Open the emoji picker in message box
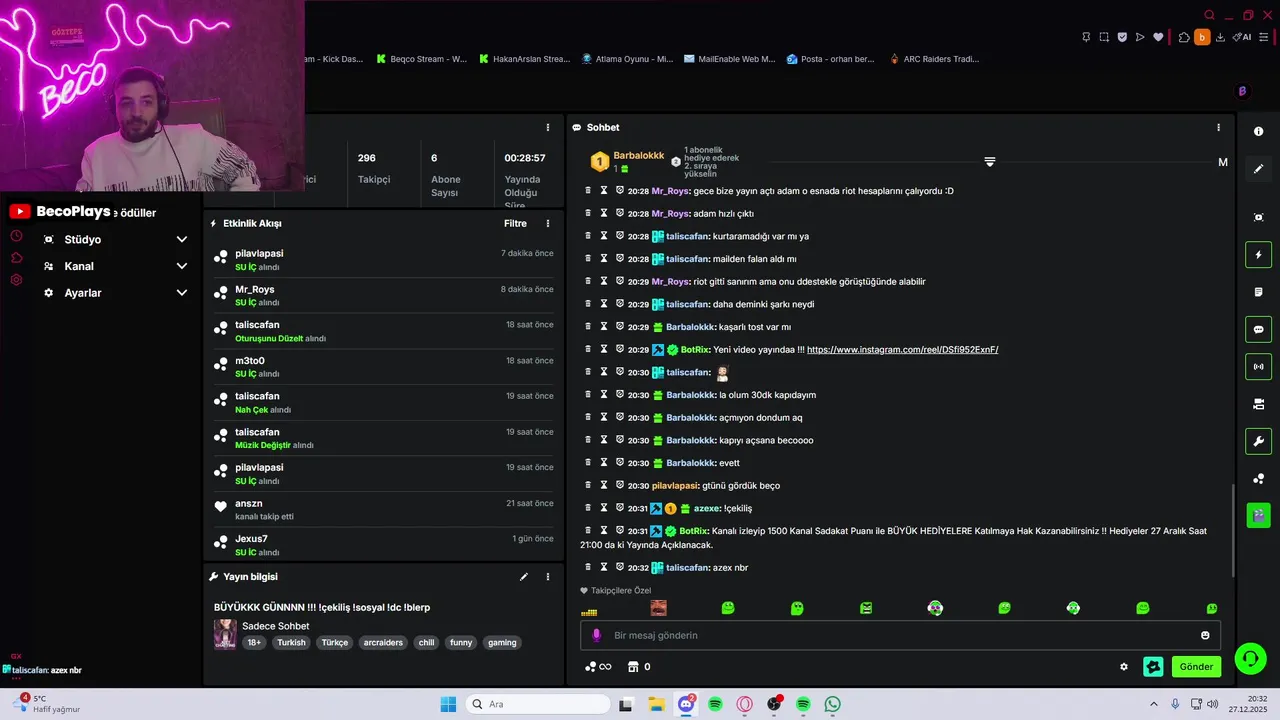Viewport: 1280px width, 720px height. coord(1205,635)
